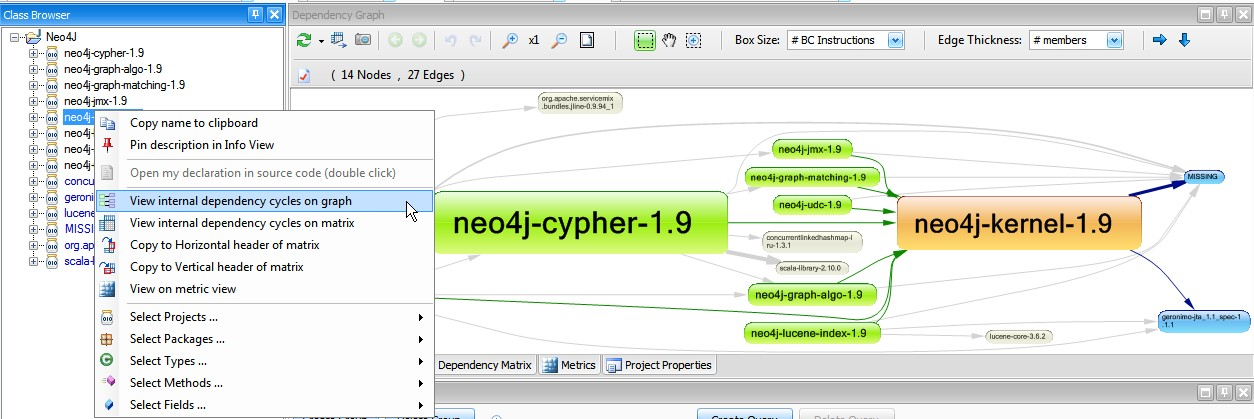Image resolution: width=1254 pixels, height=419 pixels.
Task: Click the Copy to Vertical header icon
Action: 109,267
